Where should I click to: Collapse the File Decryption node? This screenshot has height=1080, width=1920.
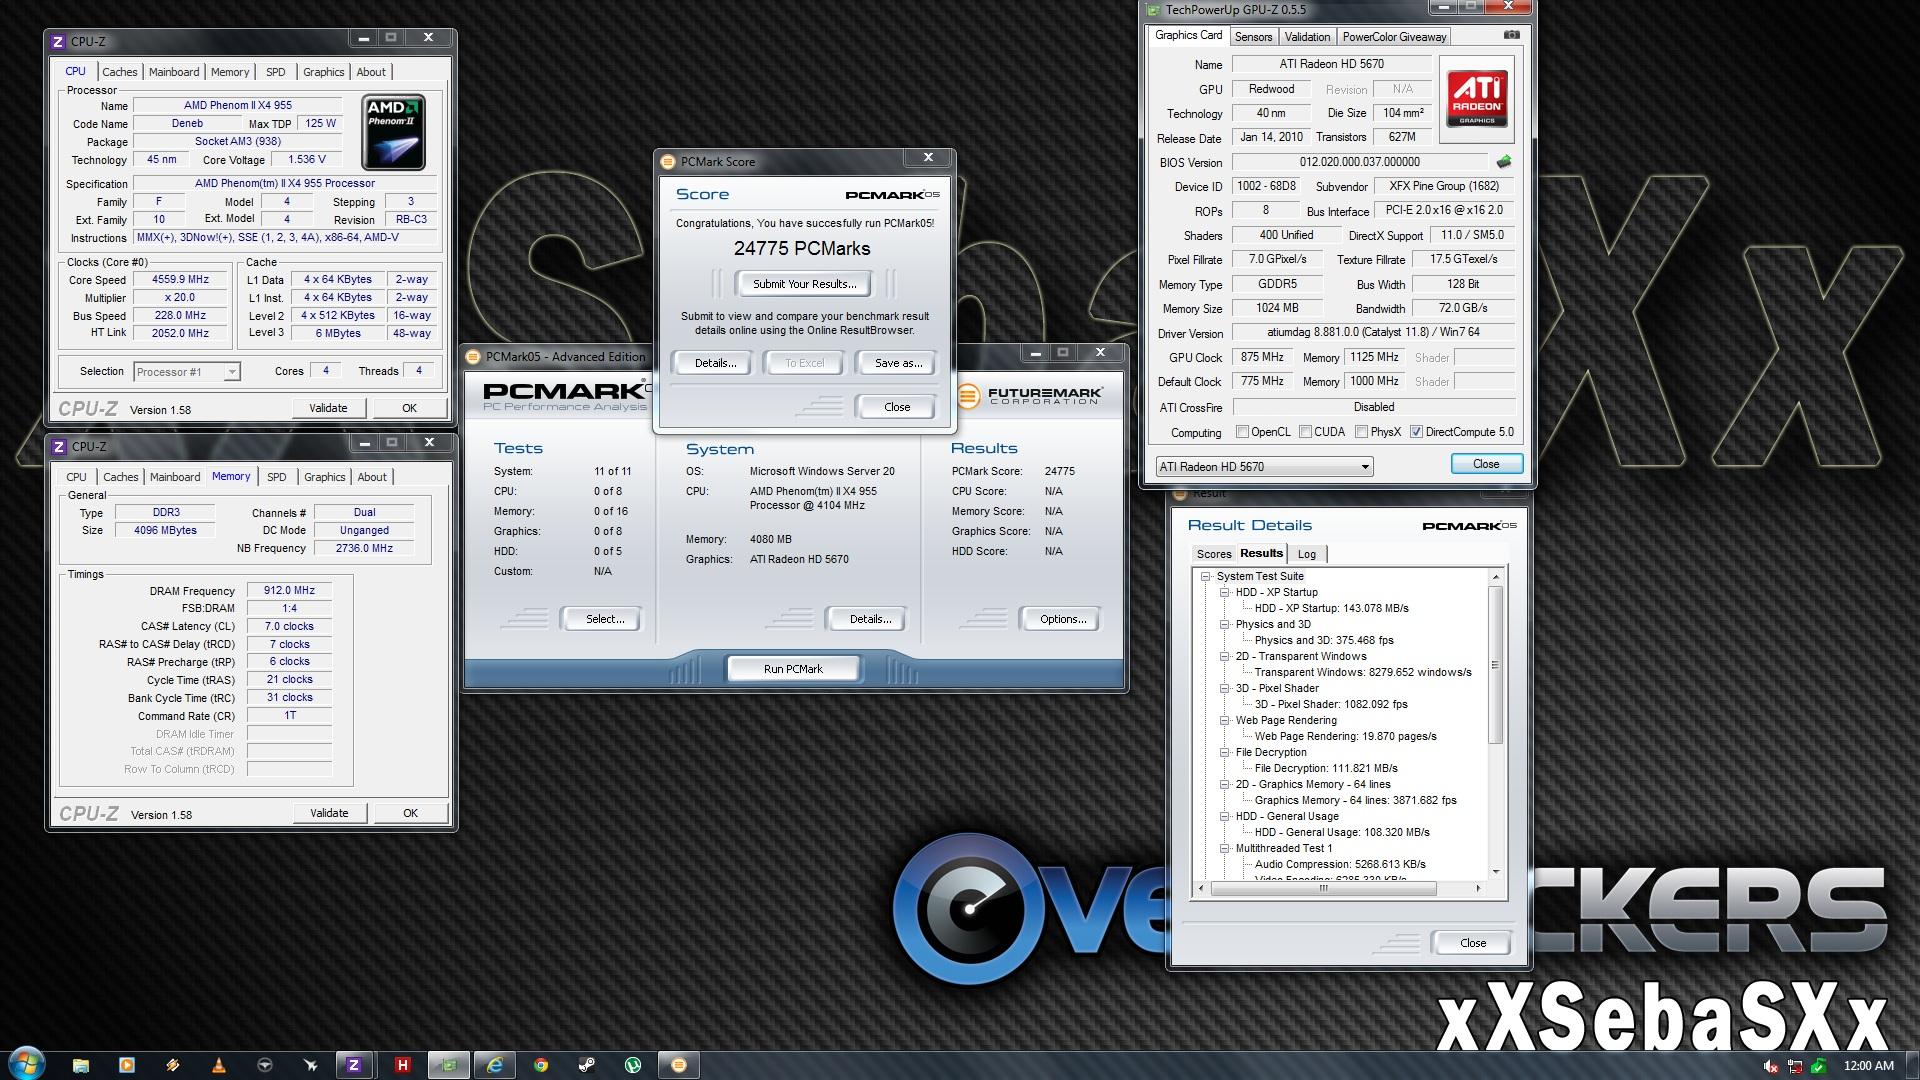pyautogui.click(x=1224, y=752)
